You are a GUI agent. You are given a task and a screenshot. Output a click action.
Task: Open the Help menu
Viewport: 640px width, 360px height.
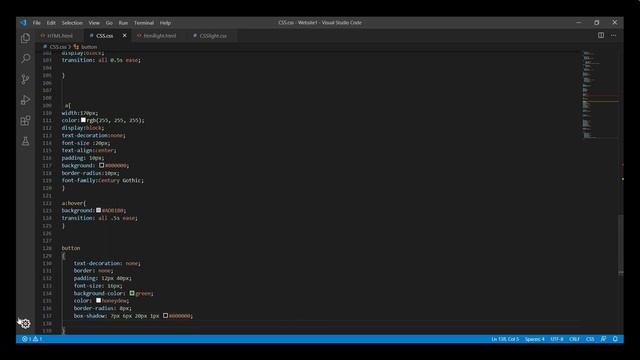(x=165, y=23)
